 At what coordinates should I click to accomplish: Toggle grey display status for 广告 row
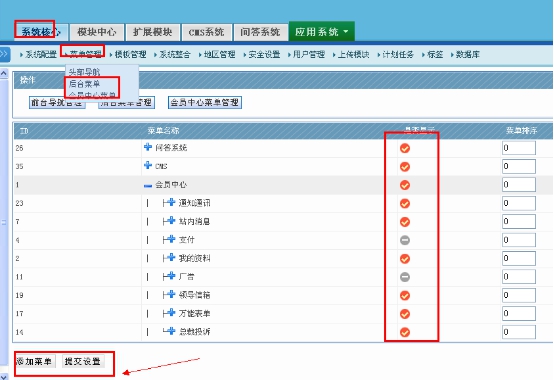click(405, 277)
